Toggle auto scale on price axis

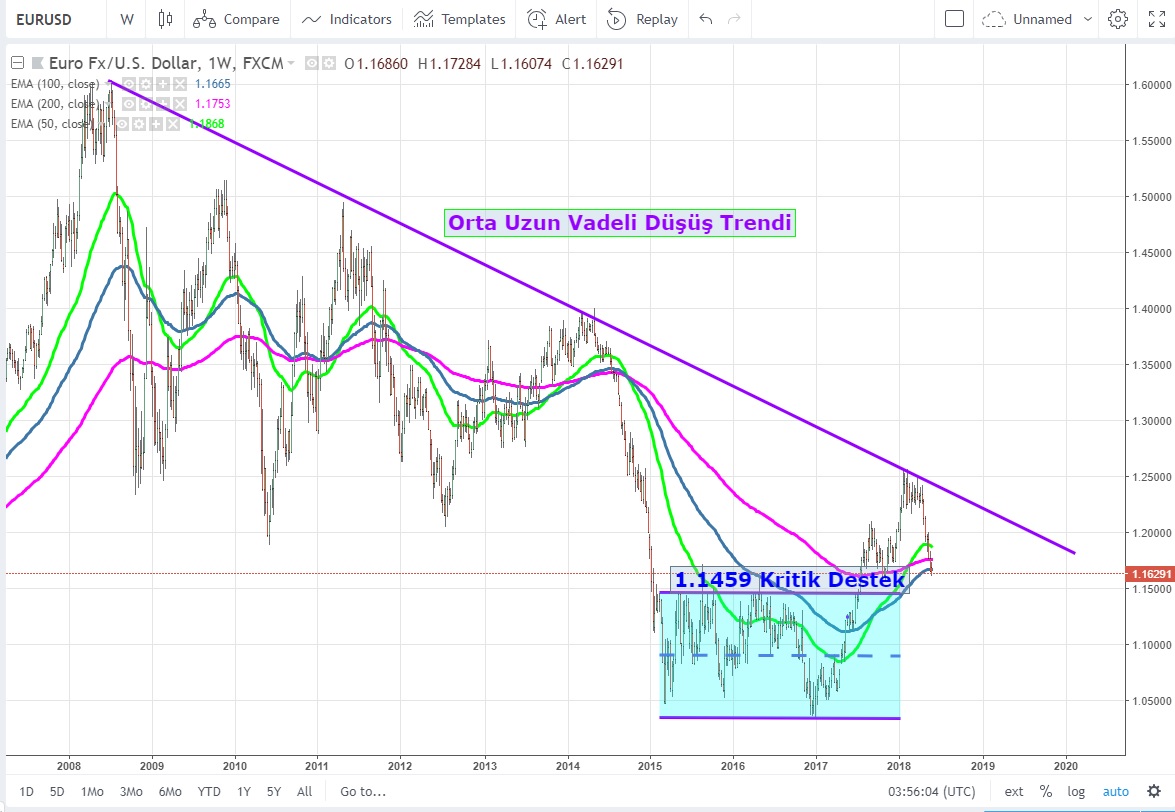point(1115,791)
